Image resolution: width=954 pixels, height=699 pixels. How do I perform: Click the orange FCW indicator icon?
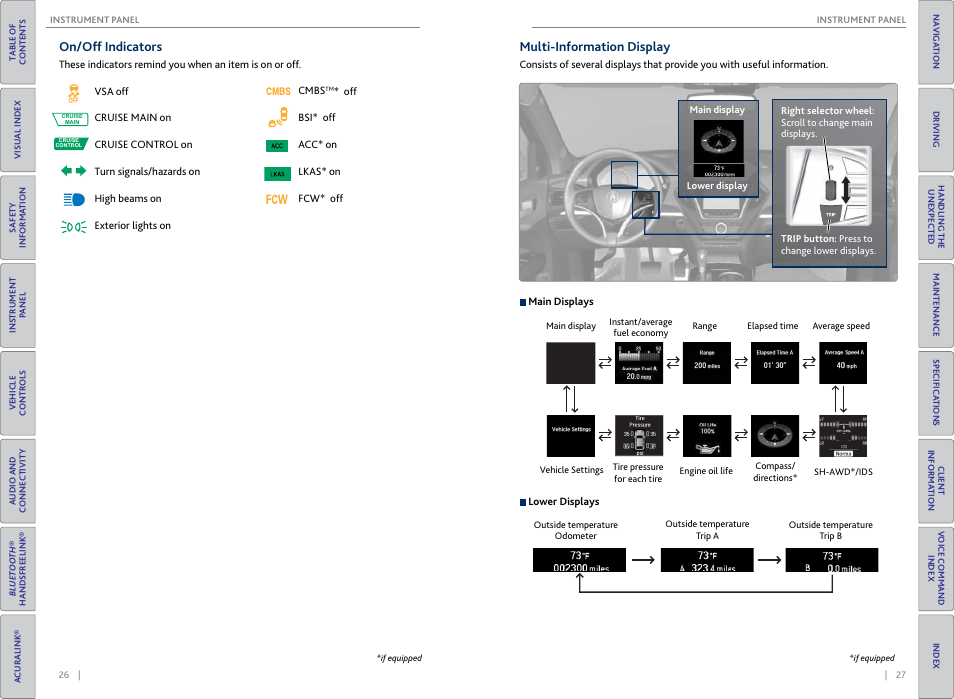pos(277,200)
